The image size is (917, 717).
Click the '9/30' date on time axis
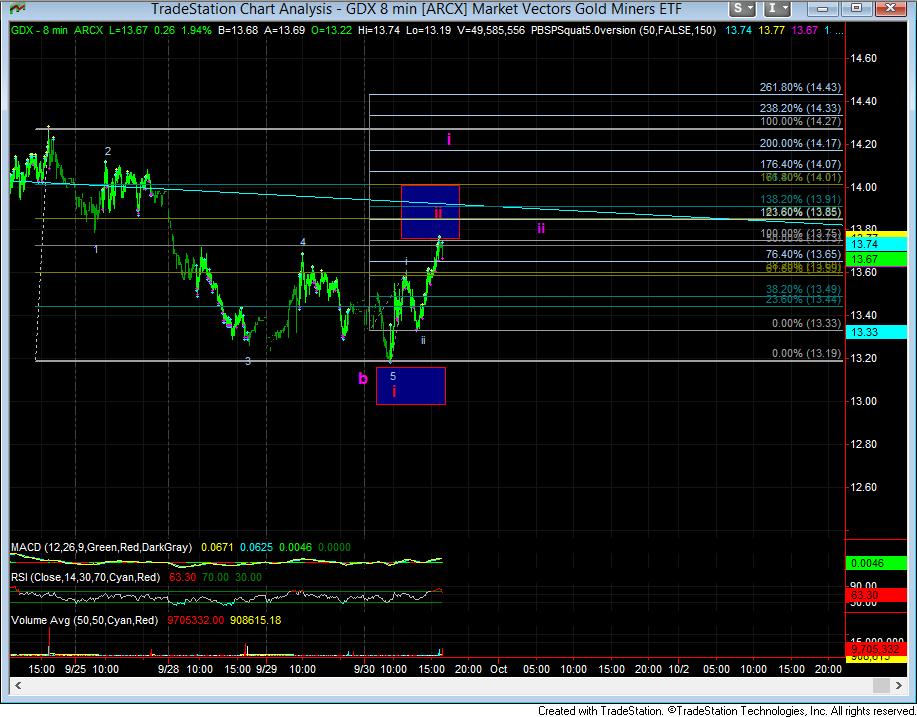click(x=365, y=669)
